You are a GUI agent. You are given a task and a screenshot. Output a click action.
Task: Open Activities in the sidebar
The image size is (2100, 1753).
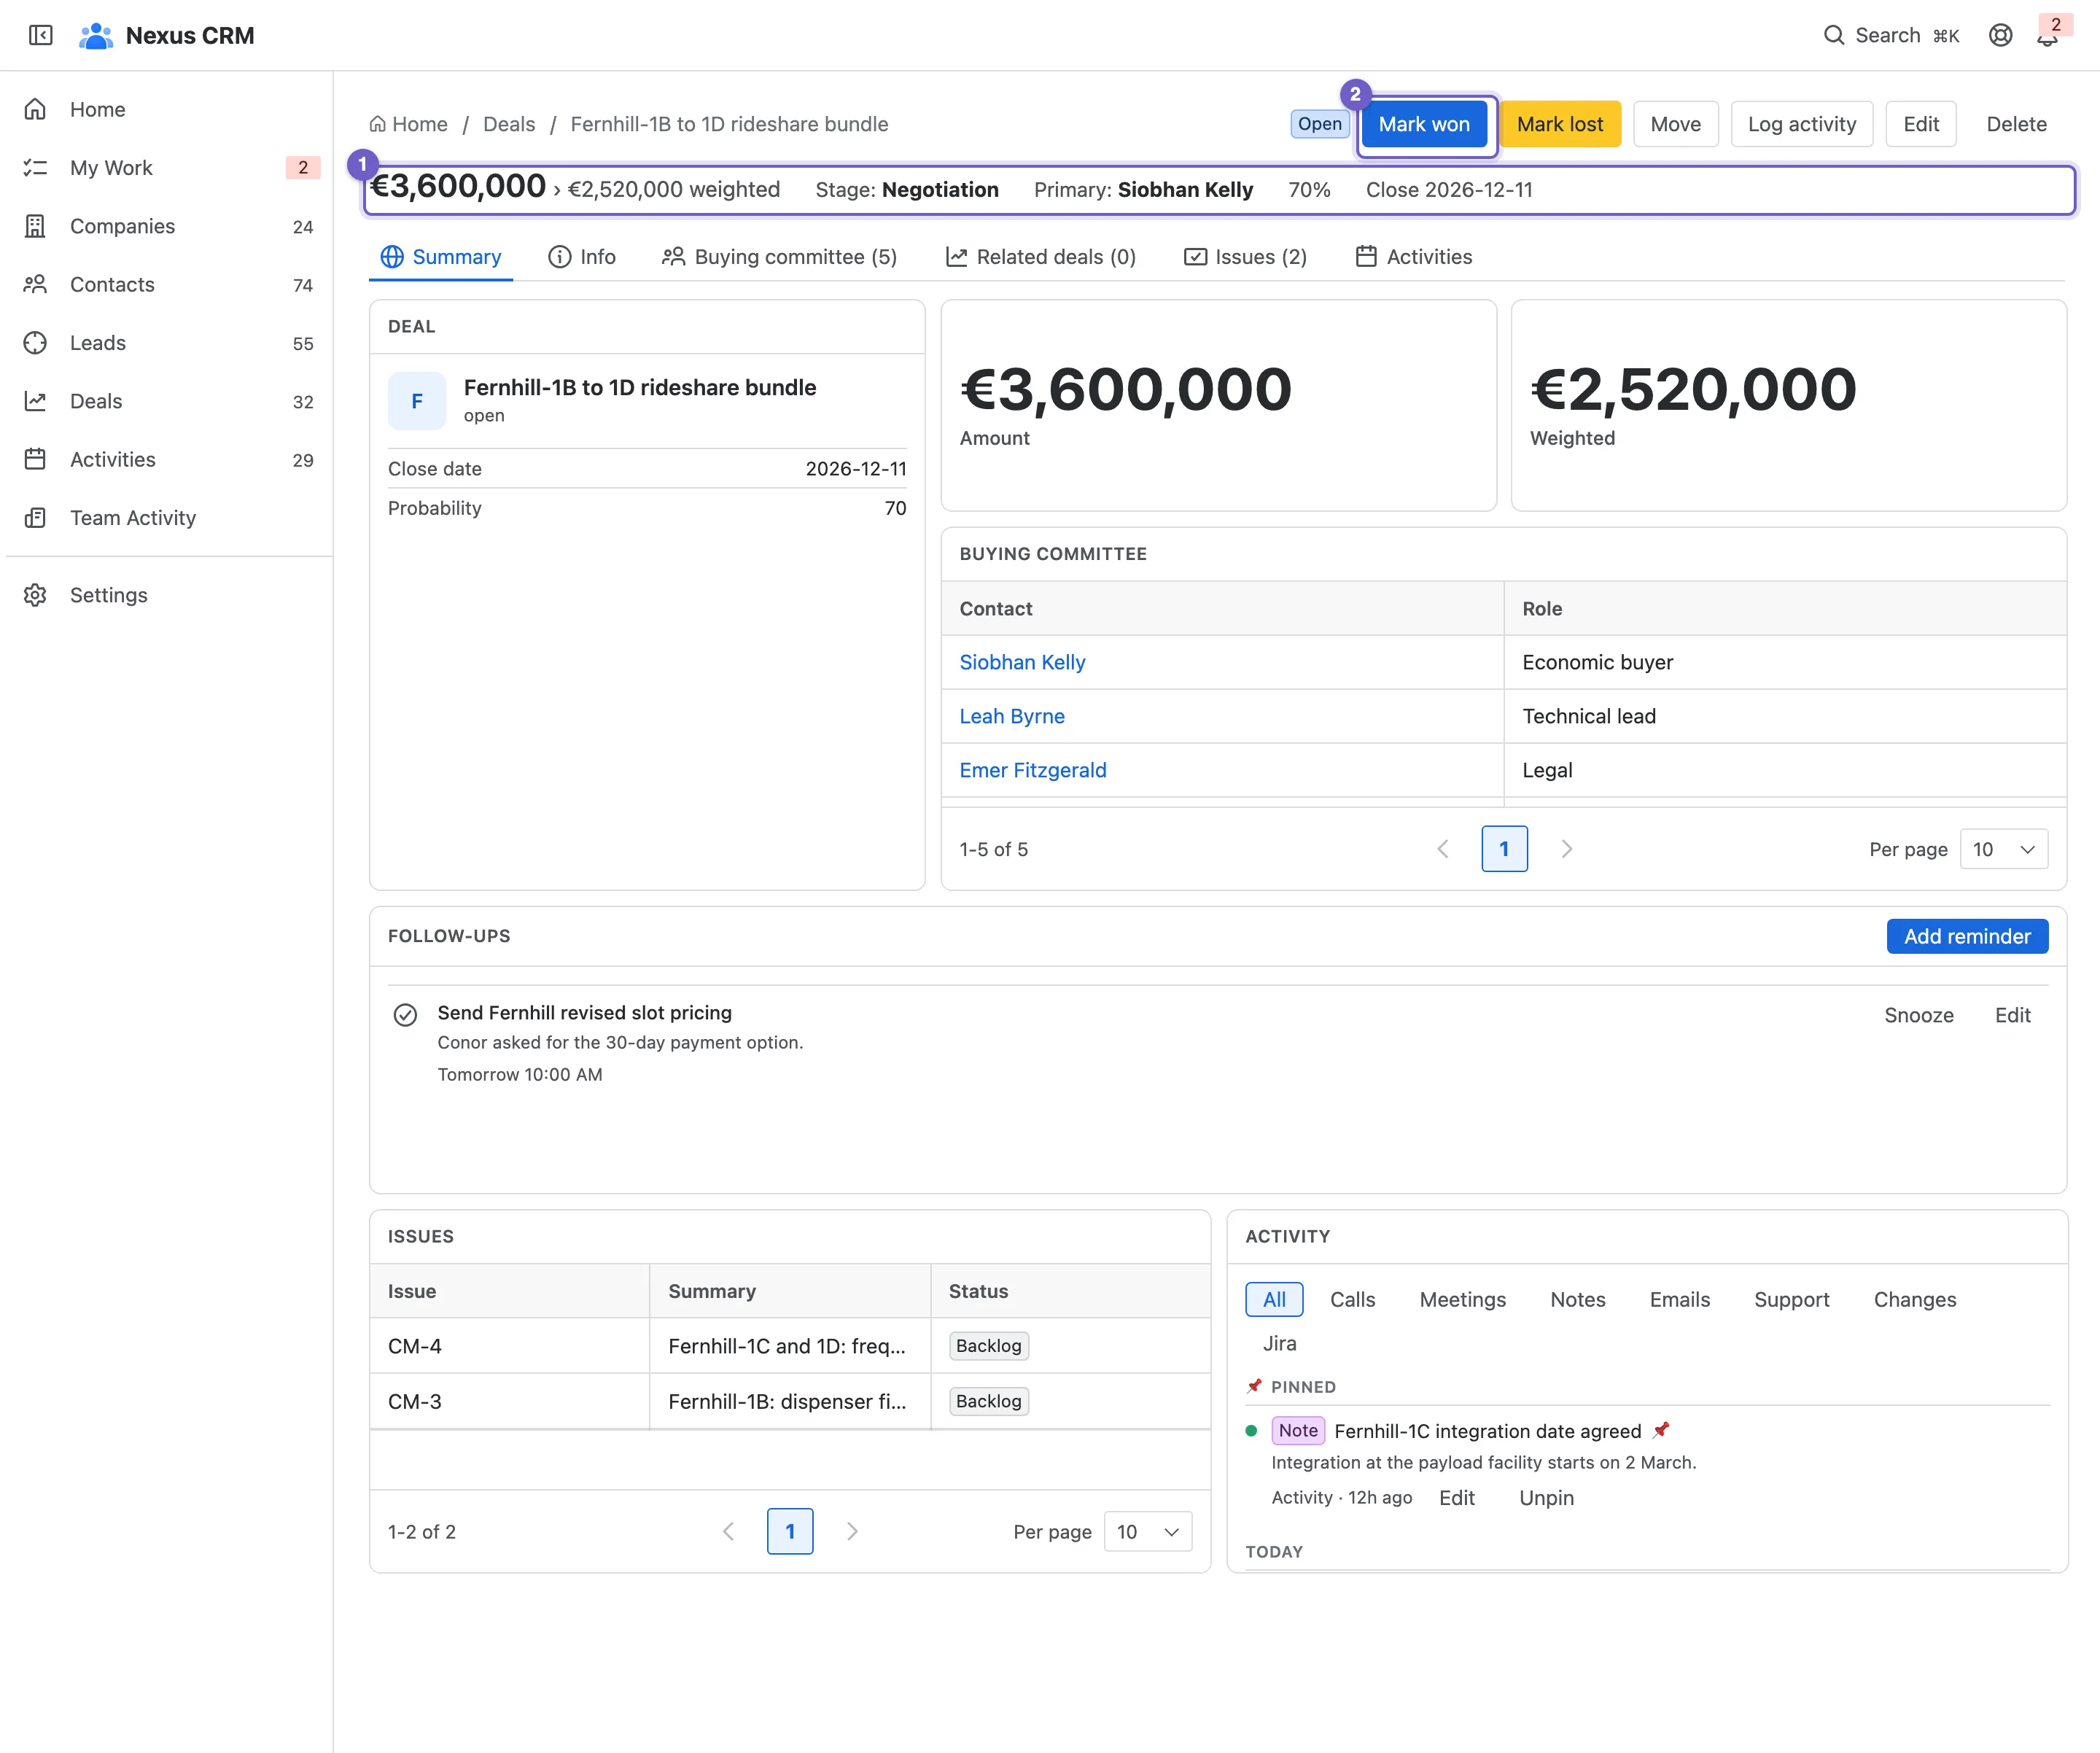click(x=167, y=459)
